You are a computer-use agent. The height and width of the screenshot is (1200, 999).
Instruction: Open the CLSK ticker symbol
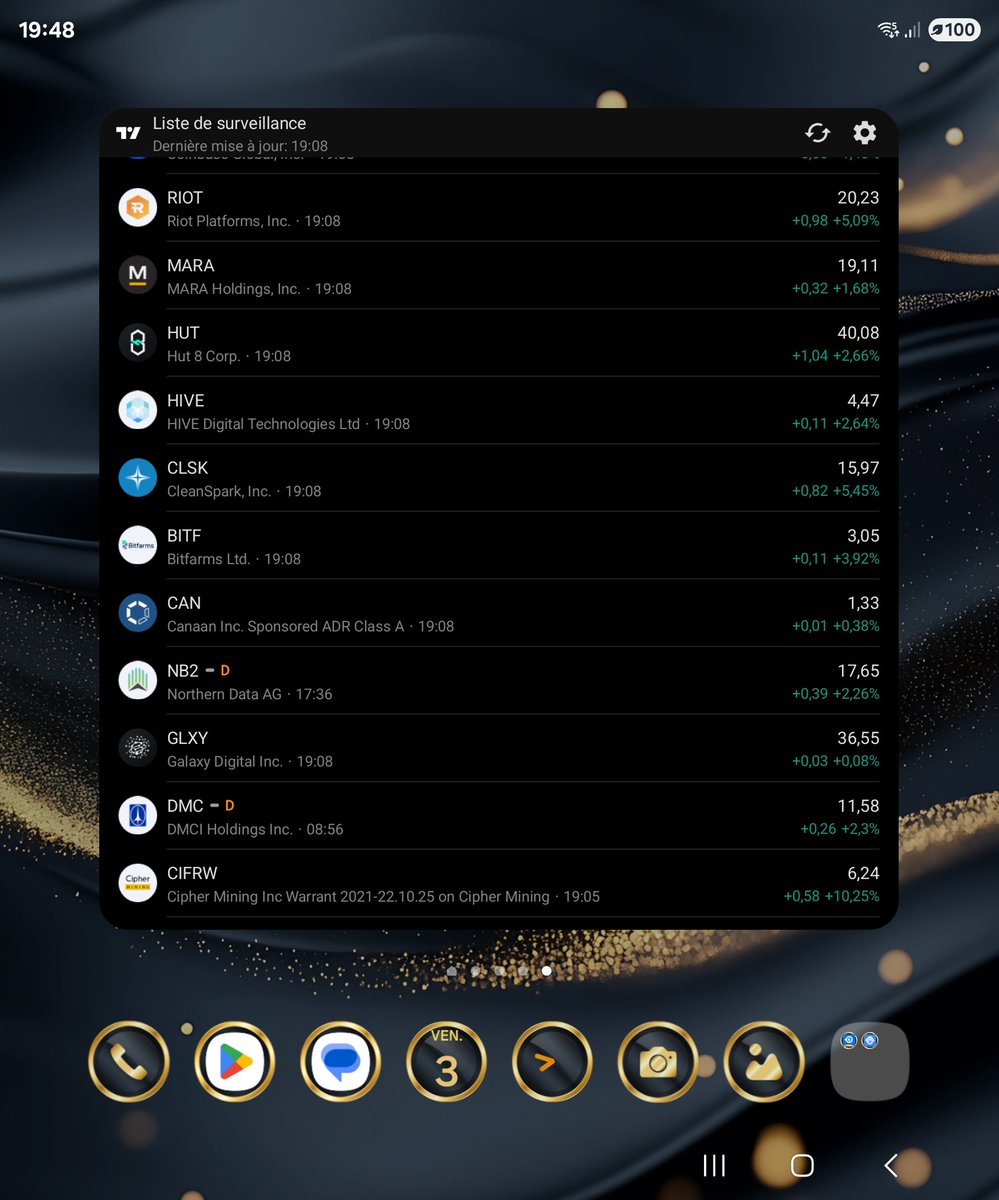(x=187, y=468)
